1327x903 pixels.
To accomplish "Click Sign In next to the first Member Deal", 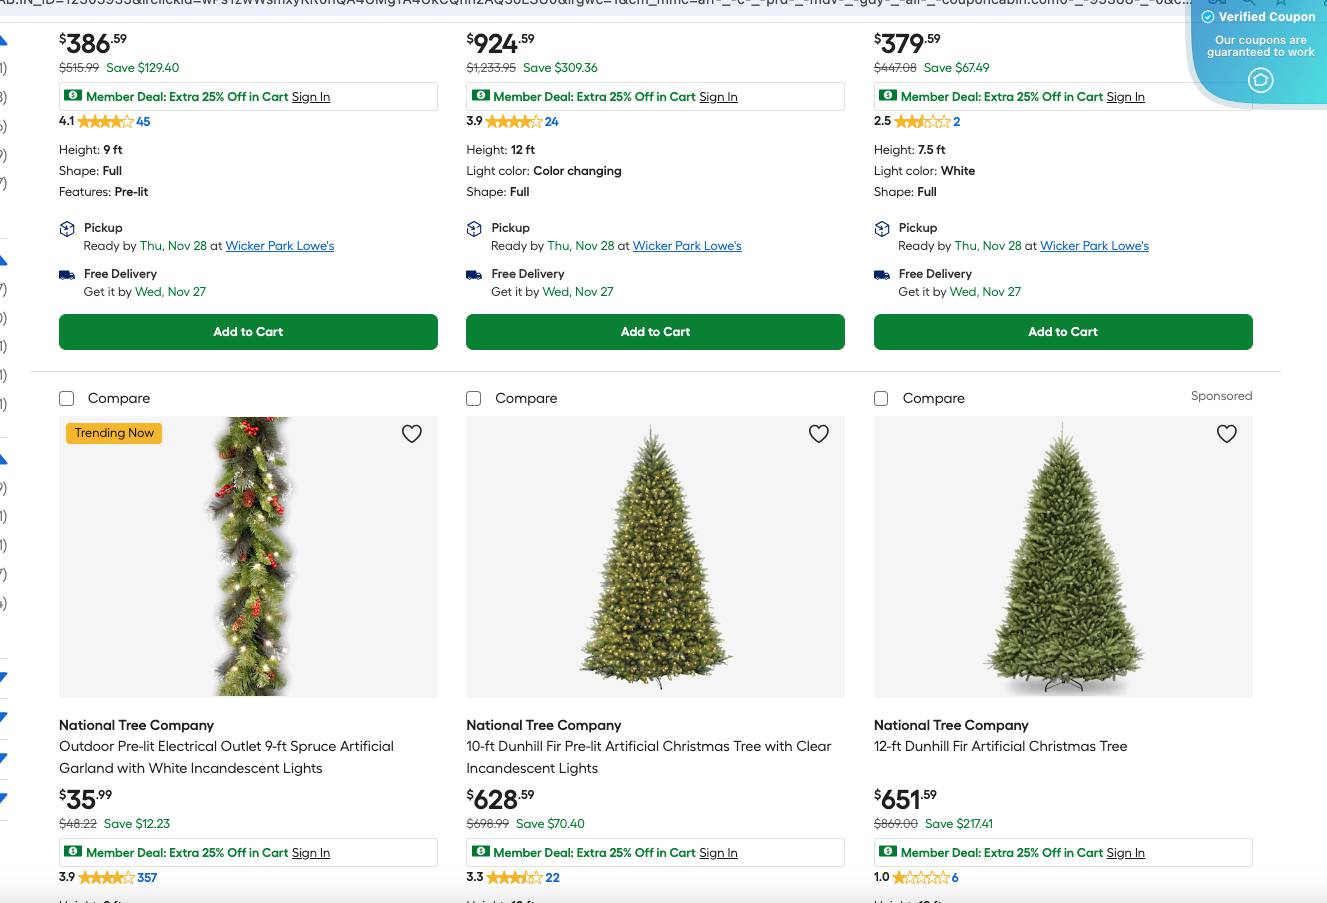I will pos(310,96).
